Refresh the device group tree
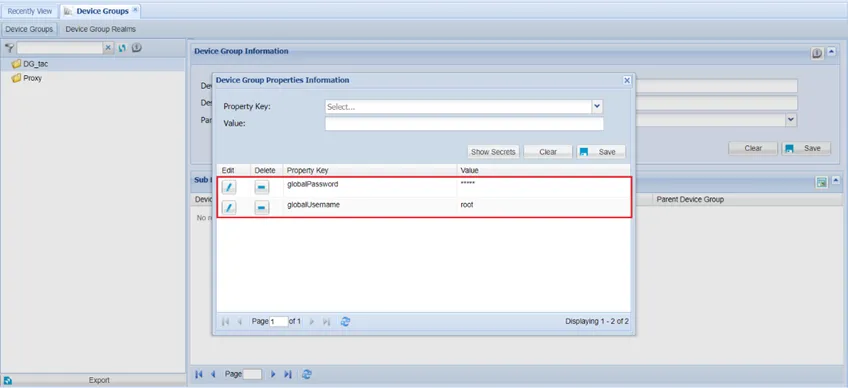848x388 pixels. [x=122, y=48]
